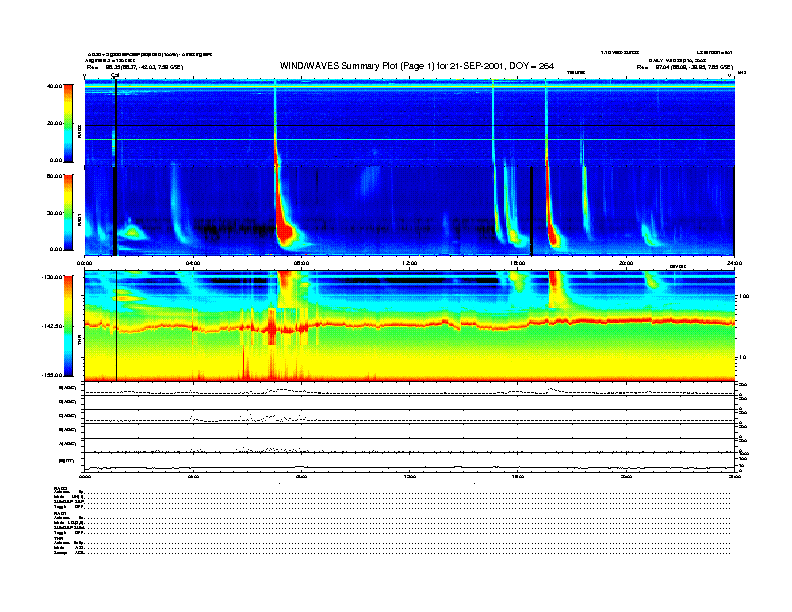792x612 pixels.
Task: Click the RAD1 color scale bar
Action: 68,212
